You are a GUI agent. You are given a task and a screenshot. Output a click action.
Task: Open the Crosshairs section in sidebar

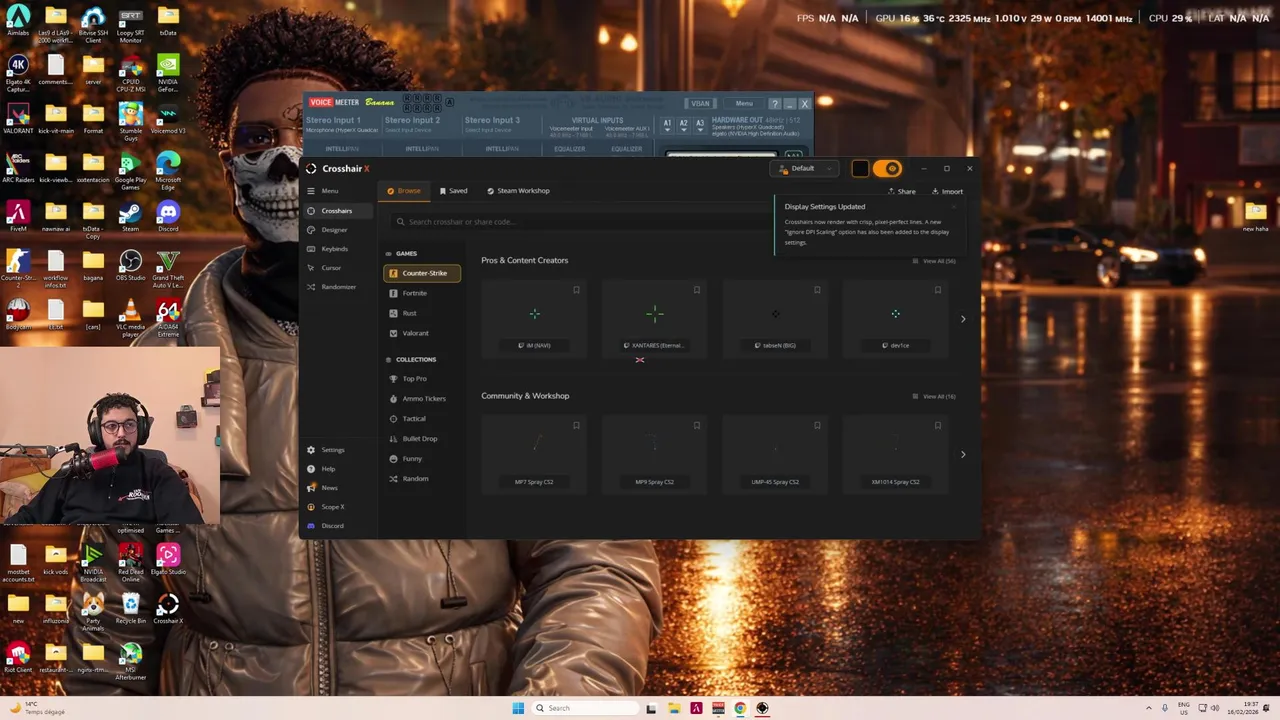pyautogui.click(x=337, y=211)
